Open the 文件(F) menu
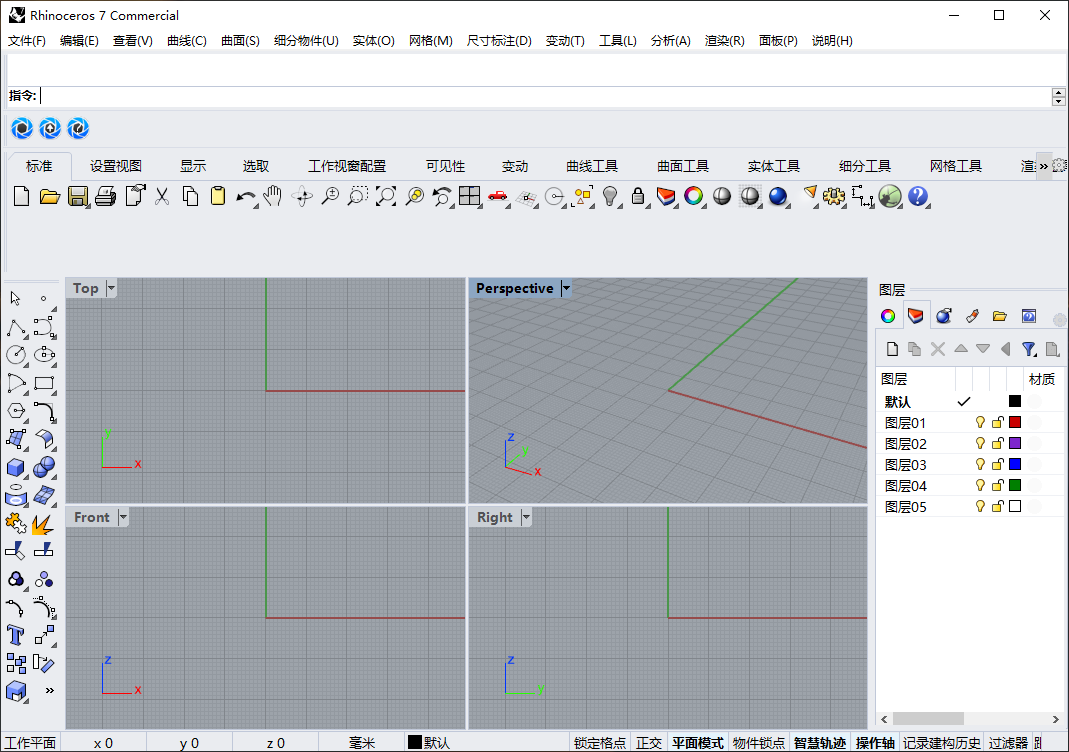 coord(27,41)
